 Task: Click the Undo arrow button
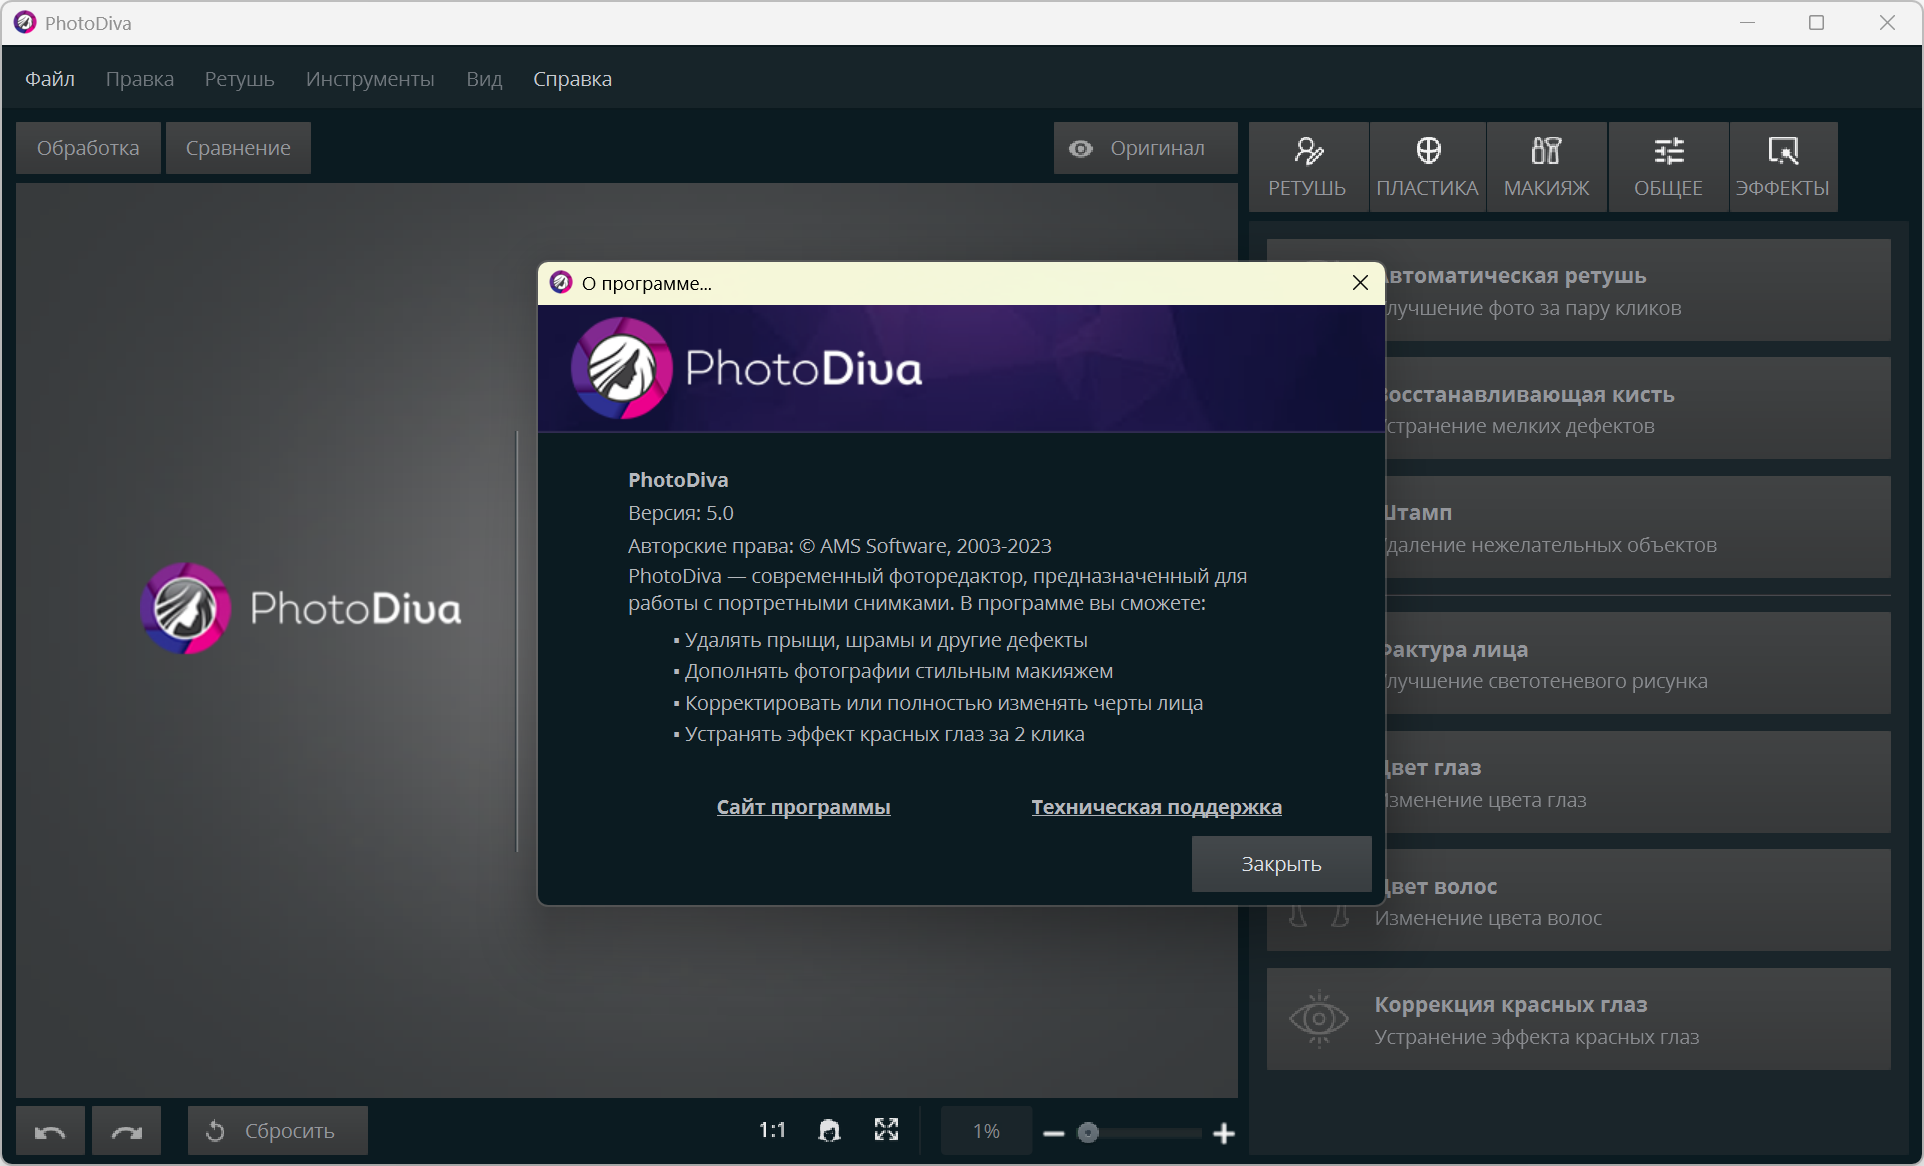[50, 1131]
